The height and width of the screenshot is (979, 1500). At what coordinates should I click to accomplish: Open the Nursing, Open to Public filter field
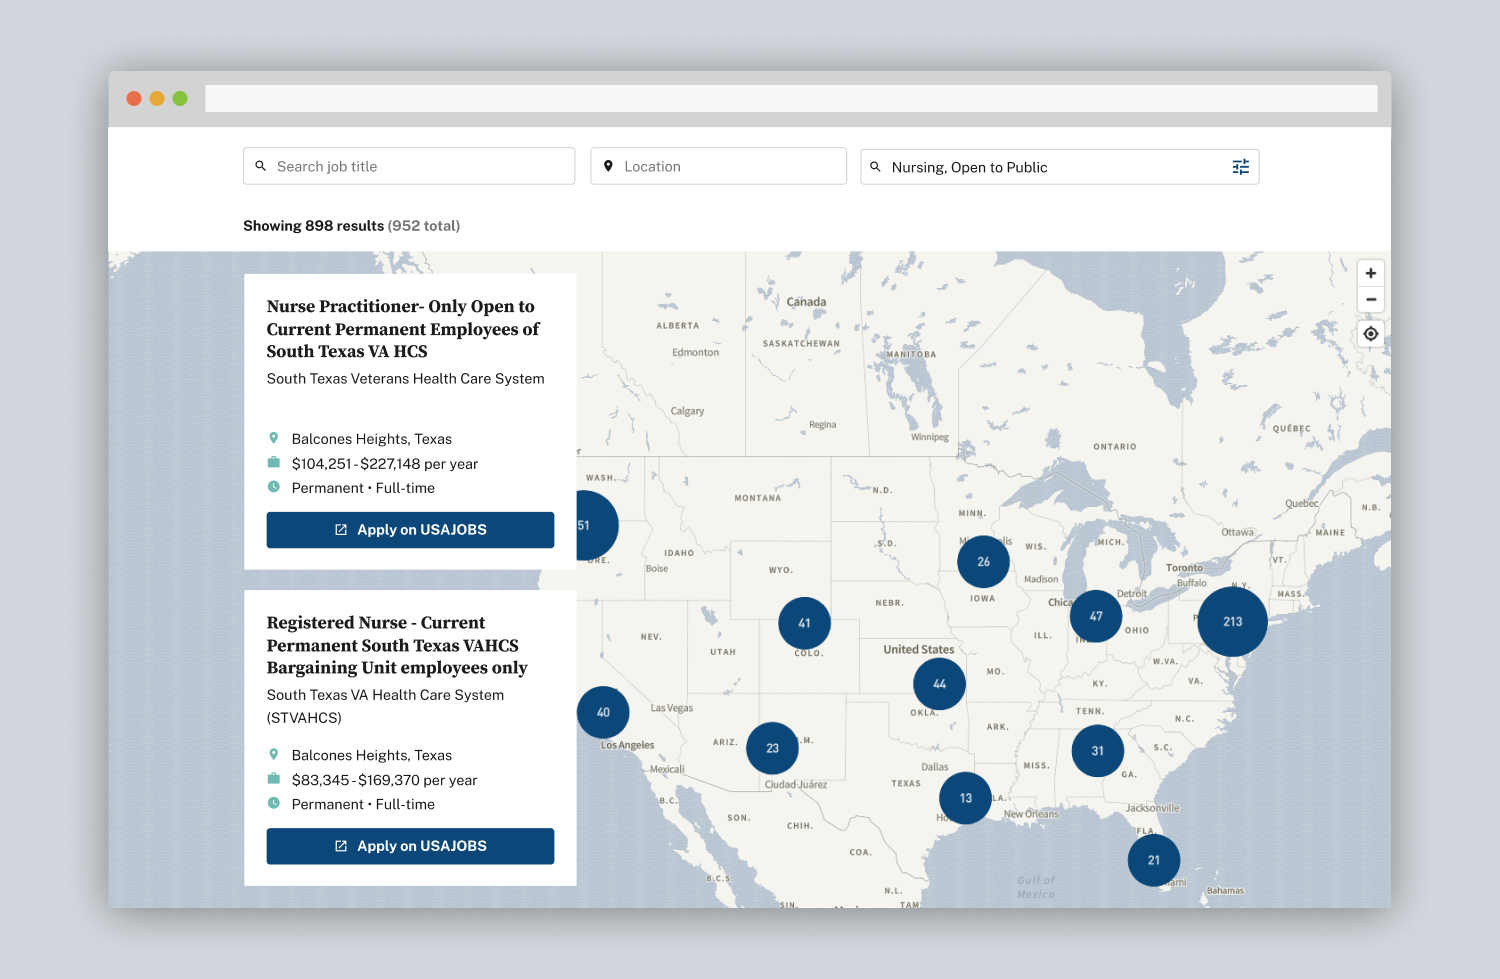(1060, 167)
